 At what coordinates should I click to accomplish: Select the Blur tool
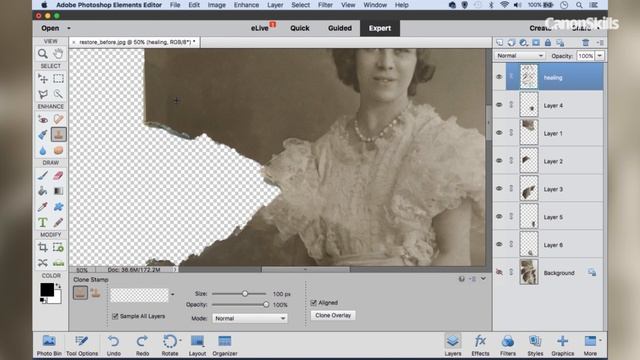coord(42,150)
